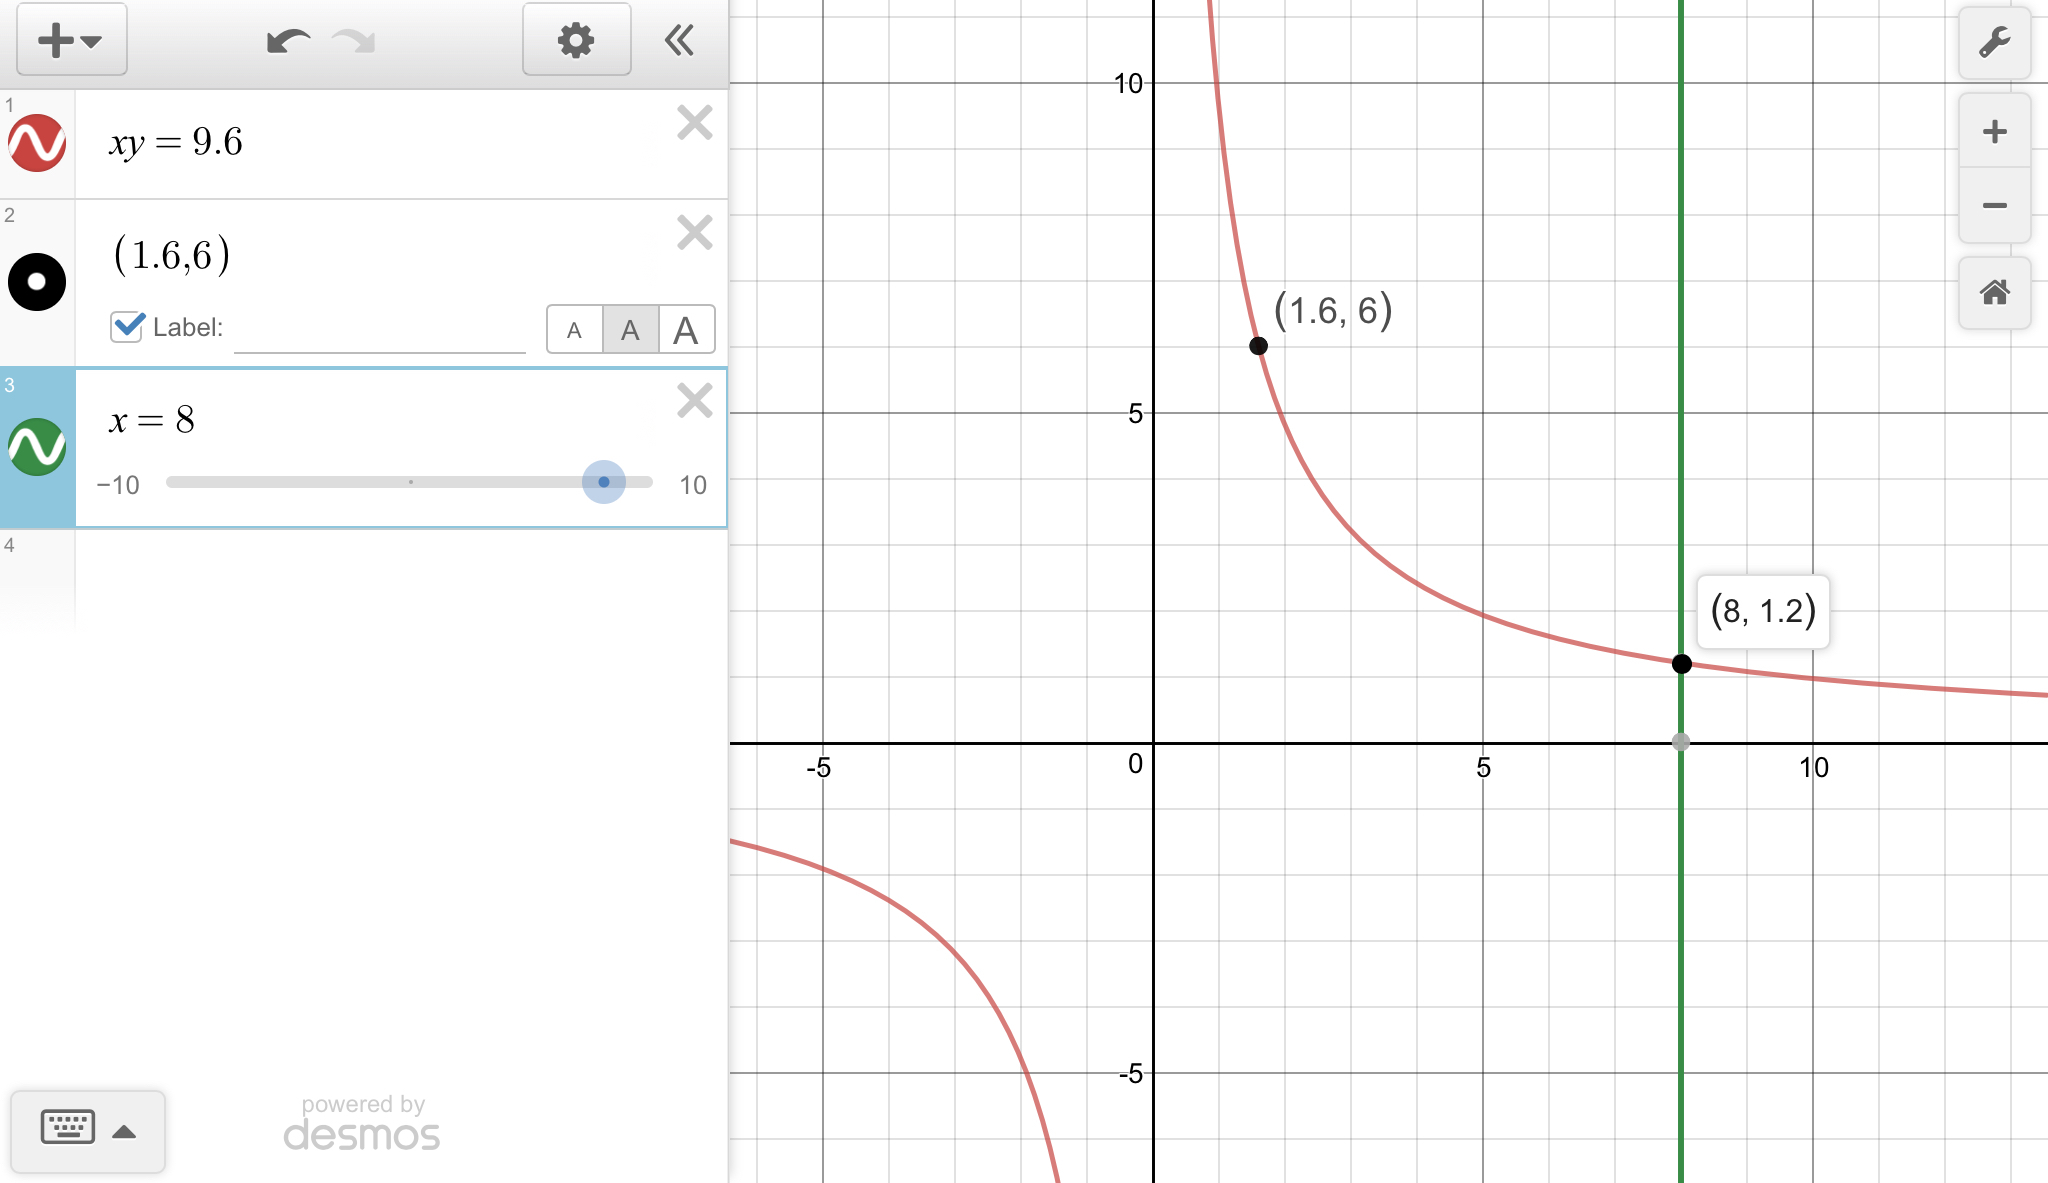Reset view with home icon
The height and width of the screenshot is (1183, 2048).
1994,293
